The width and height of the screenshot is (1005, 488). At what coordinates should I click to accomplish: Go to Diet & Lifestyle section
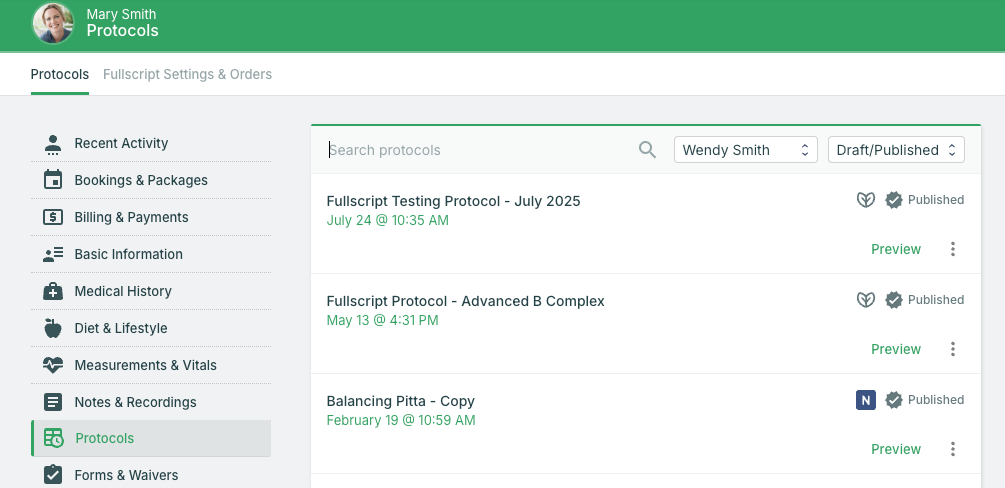click(x=120, y=328)
